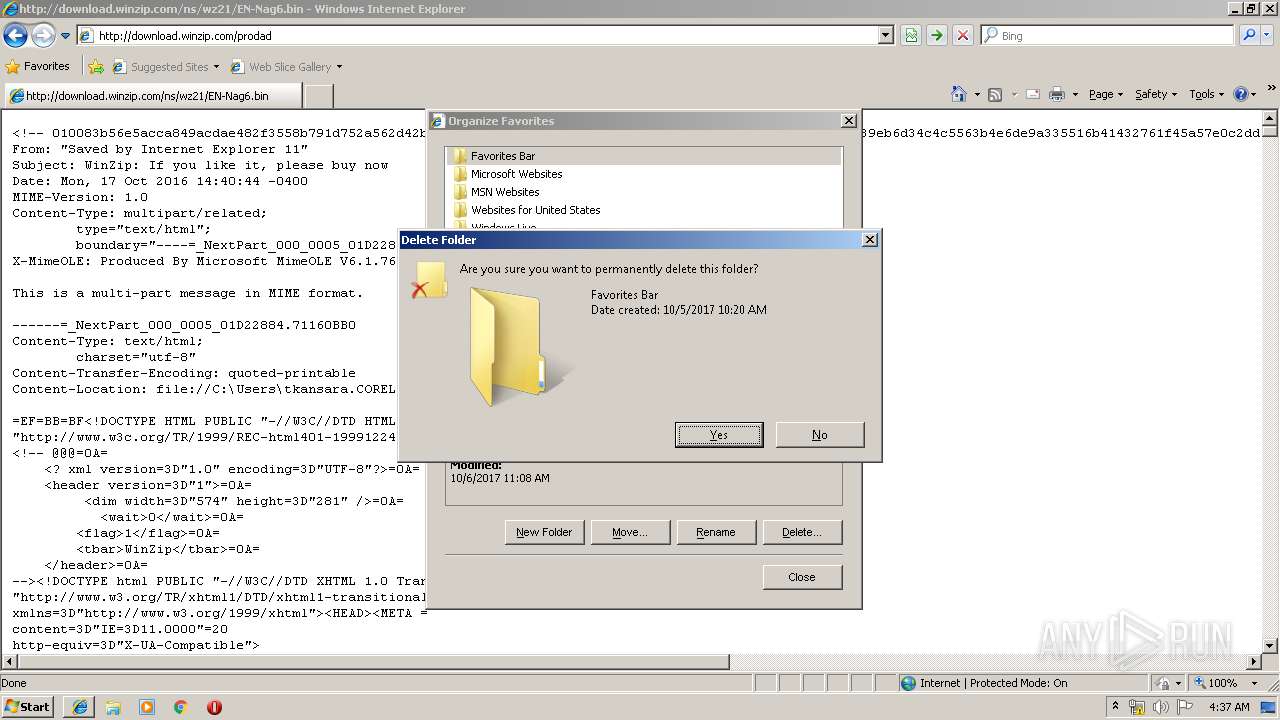Open the Page menu

click(1105, 94)
